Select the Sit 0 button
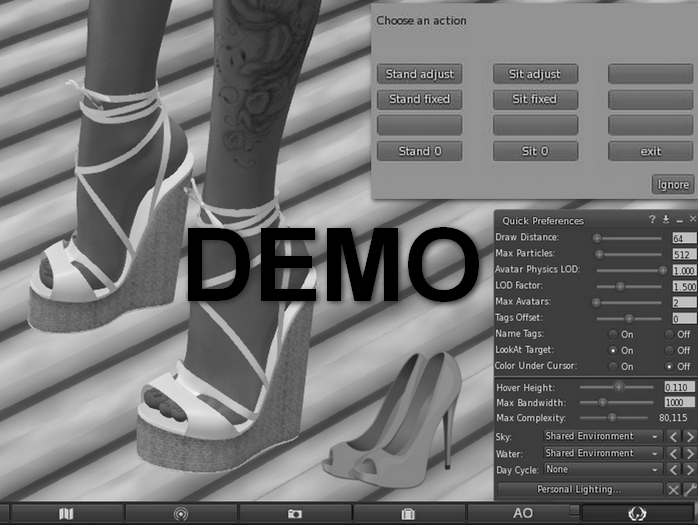Viewport: 698px width, 525px height. [535, 151]
